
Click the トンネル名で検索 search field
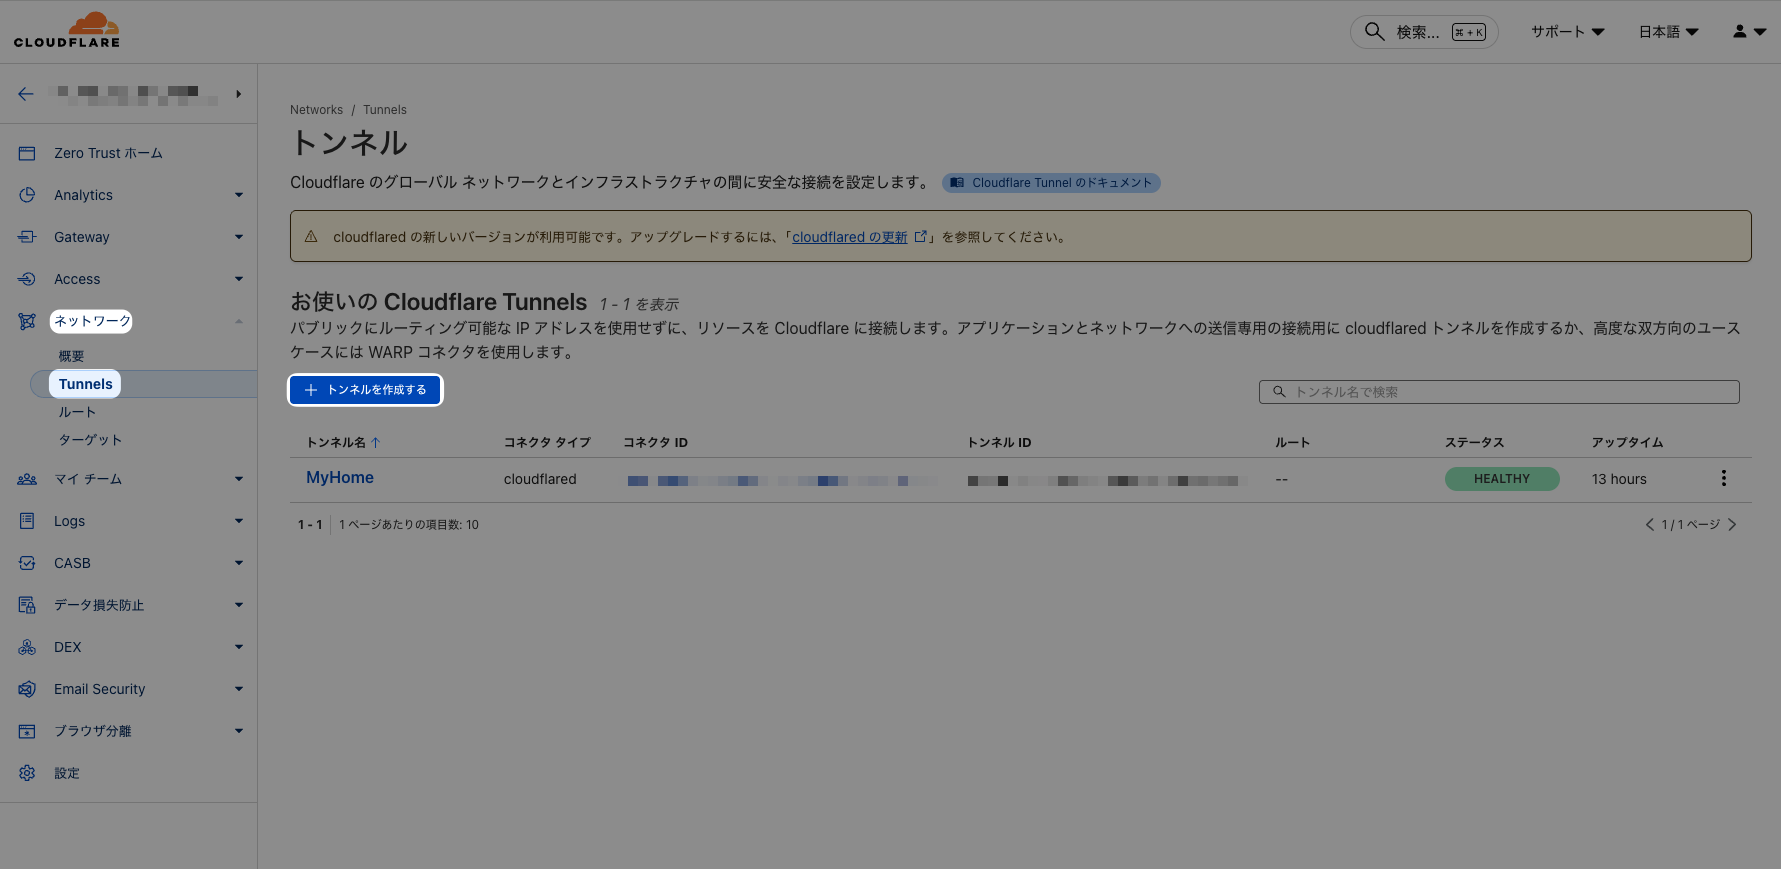coord(1499,392)
